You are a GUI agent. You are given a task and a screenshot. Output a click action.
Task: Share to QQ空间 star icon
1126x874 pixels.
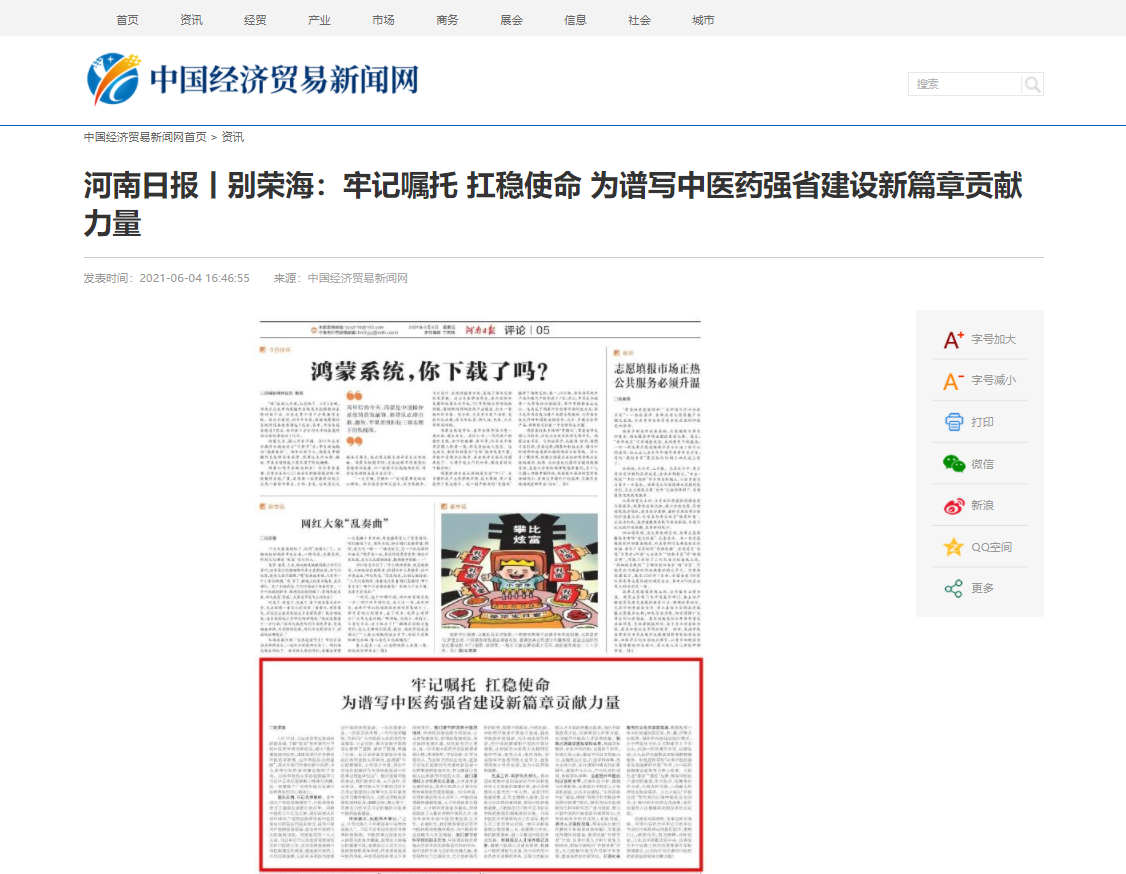pos(954,547)
